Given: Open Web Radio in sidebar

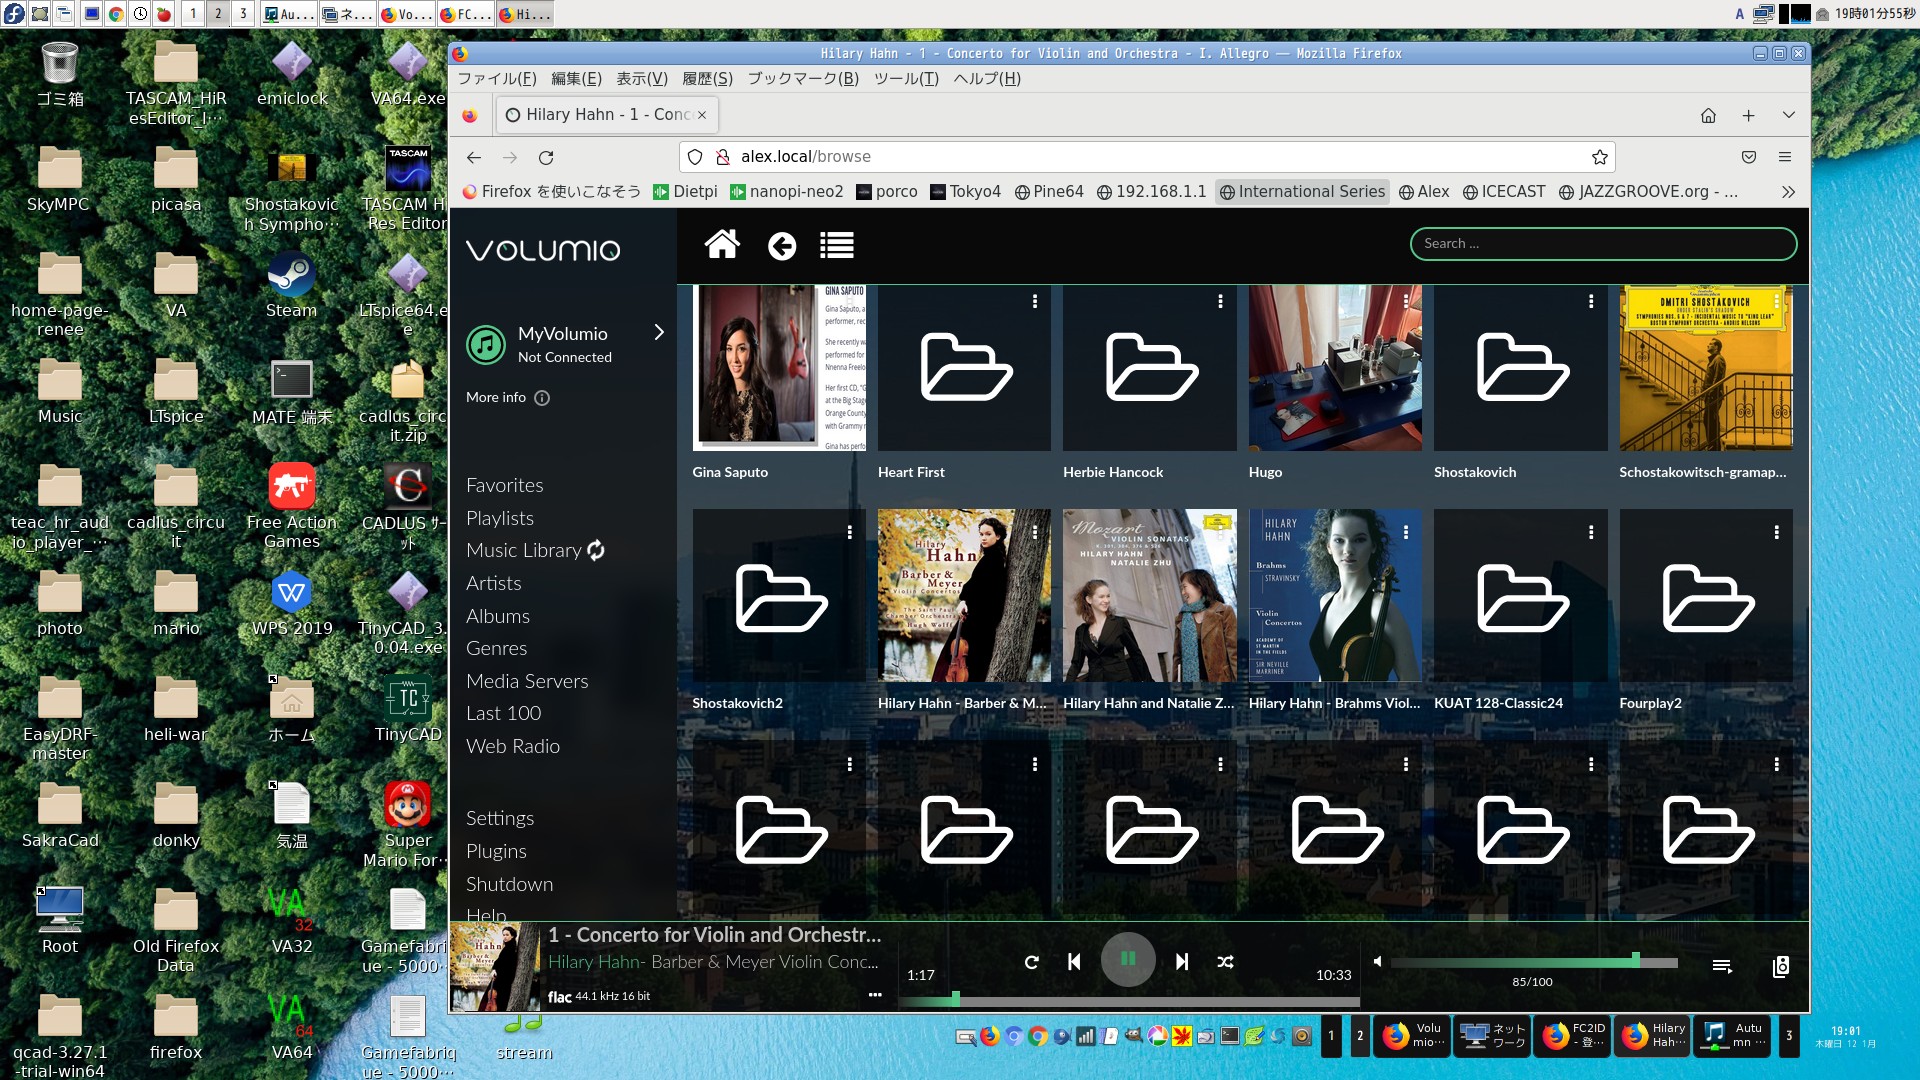Looking at the screenshot, I should (x=512, y=746).
